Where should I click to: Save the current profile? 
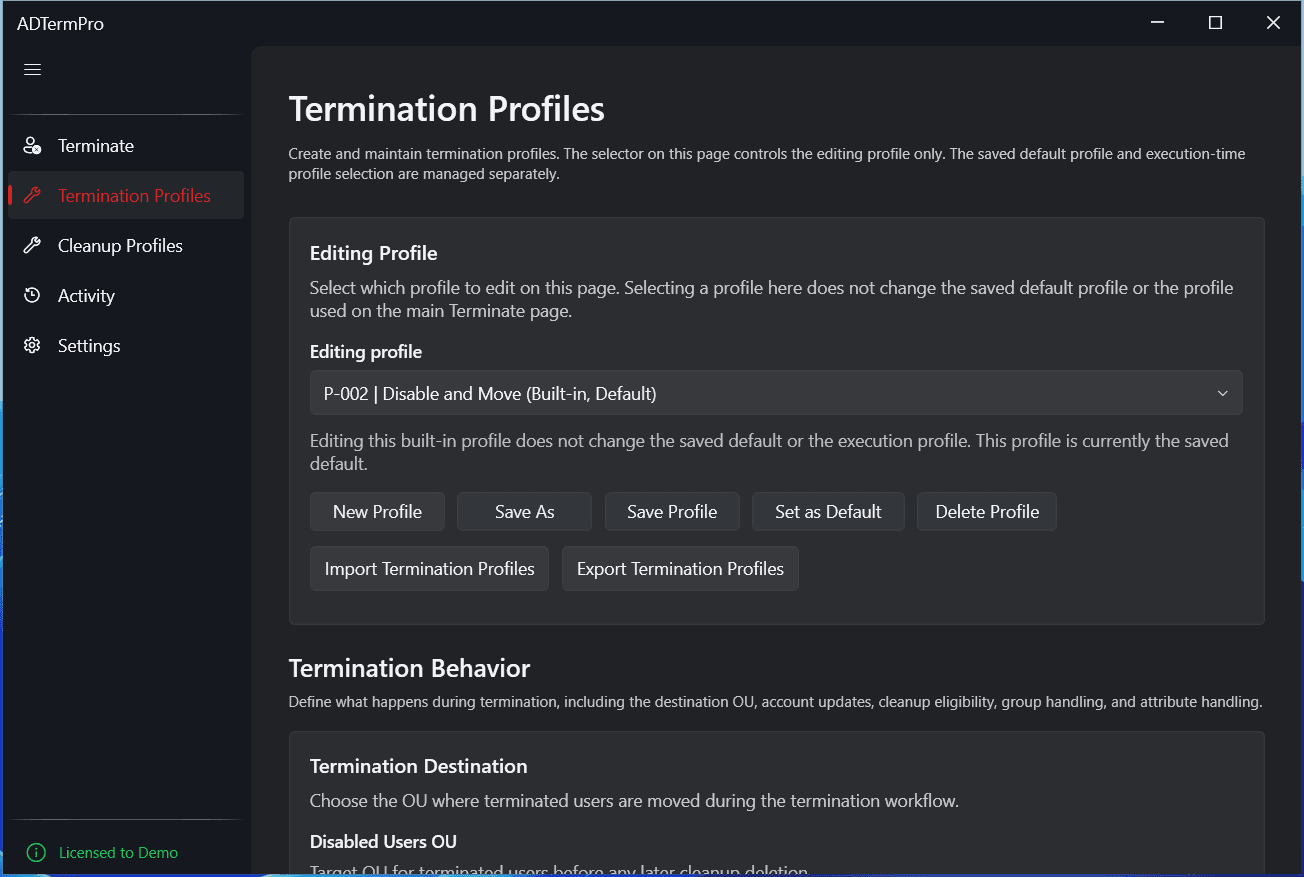tap(671, 511)
